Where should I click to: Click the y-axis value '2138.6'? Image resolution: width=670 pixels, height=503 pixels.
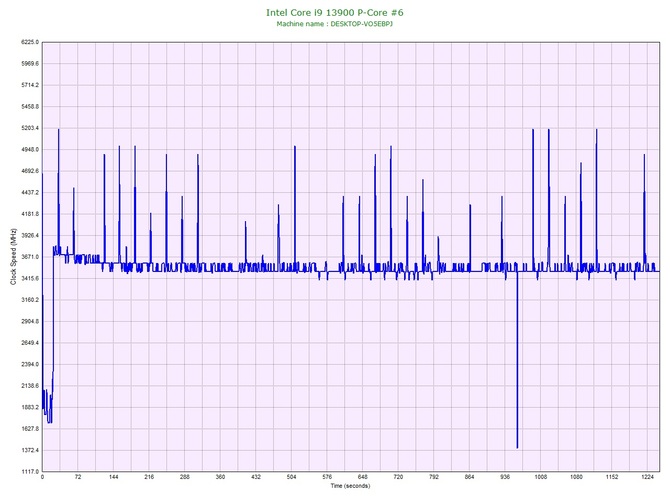pyautogui.click(x=30, y=386)
